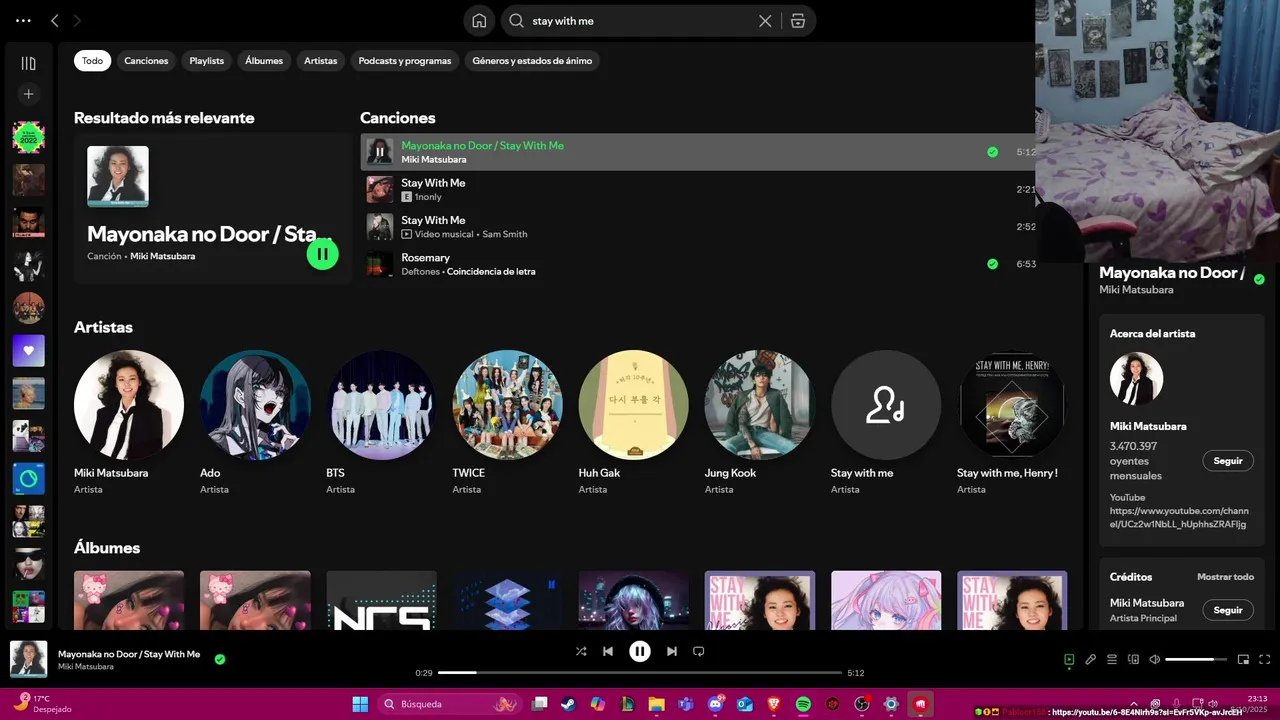The image size is (1280, 720).
Task: Open the play queue icon
Action: (1112, 659)
